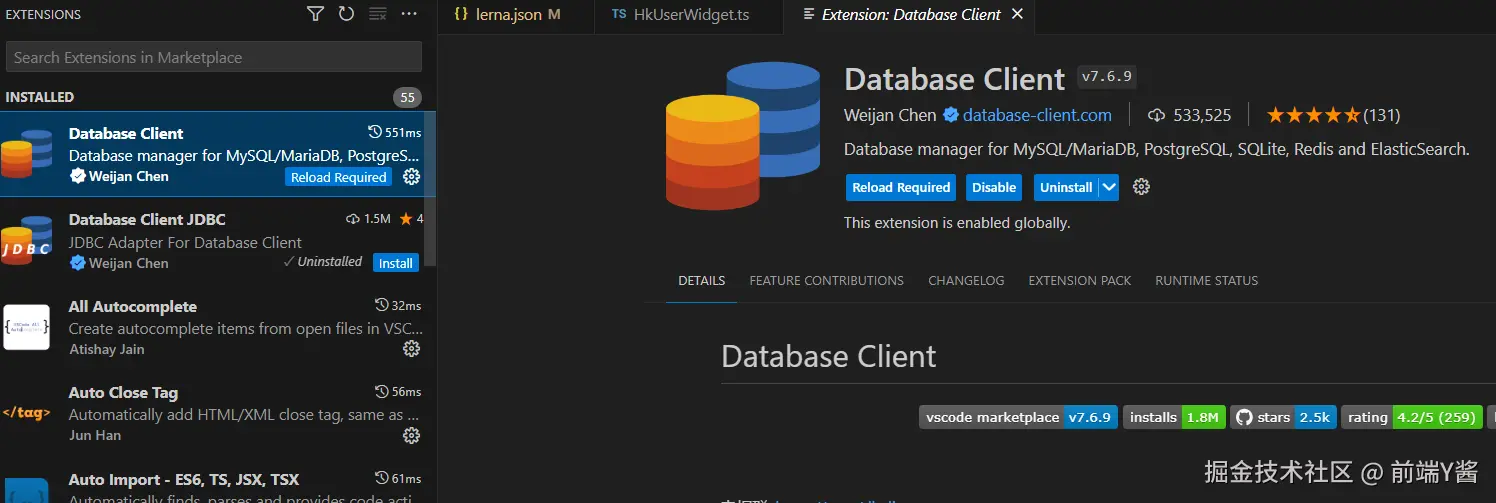The image size is (1496, 503).
Task: Open gear icon next to Uninstall button
Action: [1142, 187]
